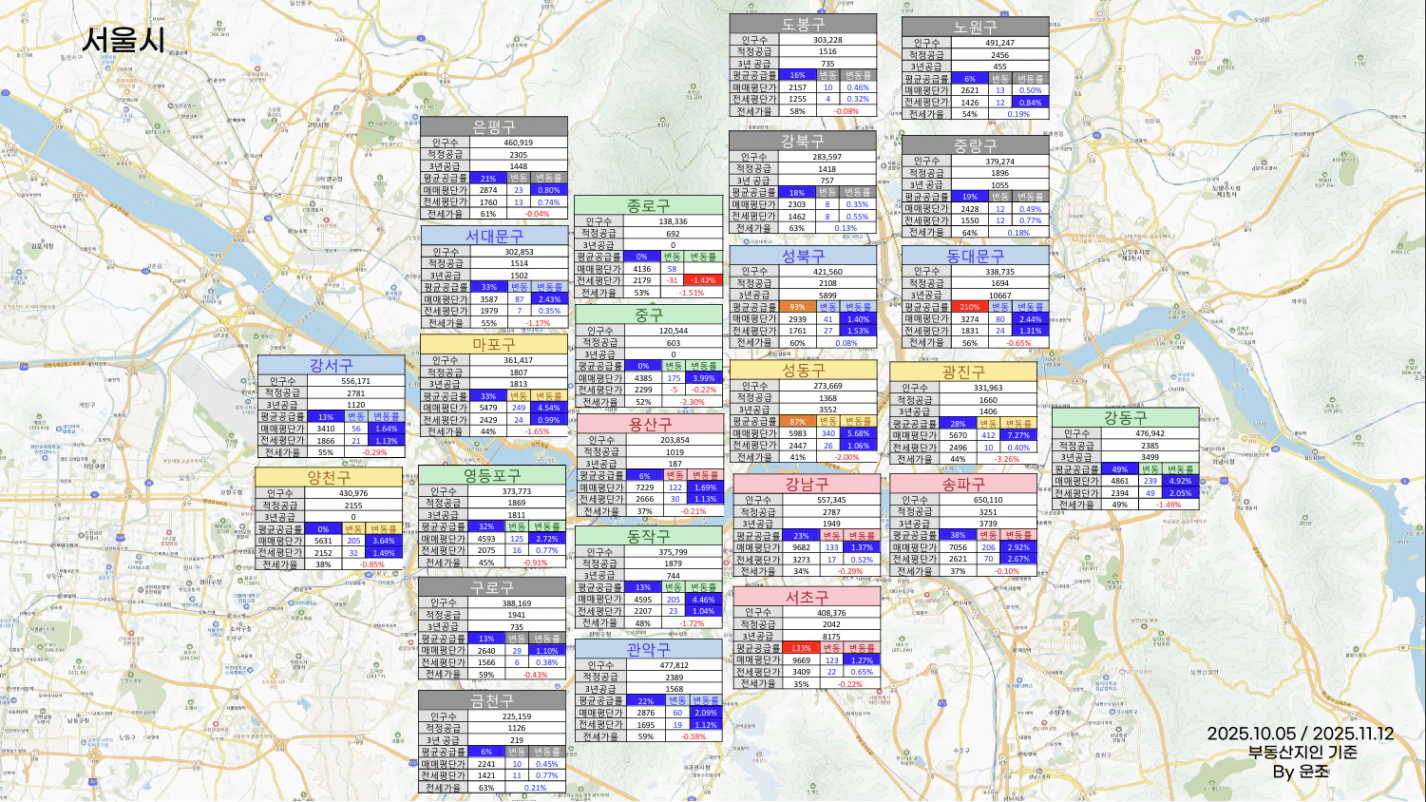1426x802 pixels.
Task: Select the 은평구 district header
Action: (493, 126)
